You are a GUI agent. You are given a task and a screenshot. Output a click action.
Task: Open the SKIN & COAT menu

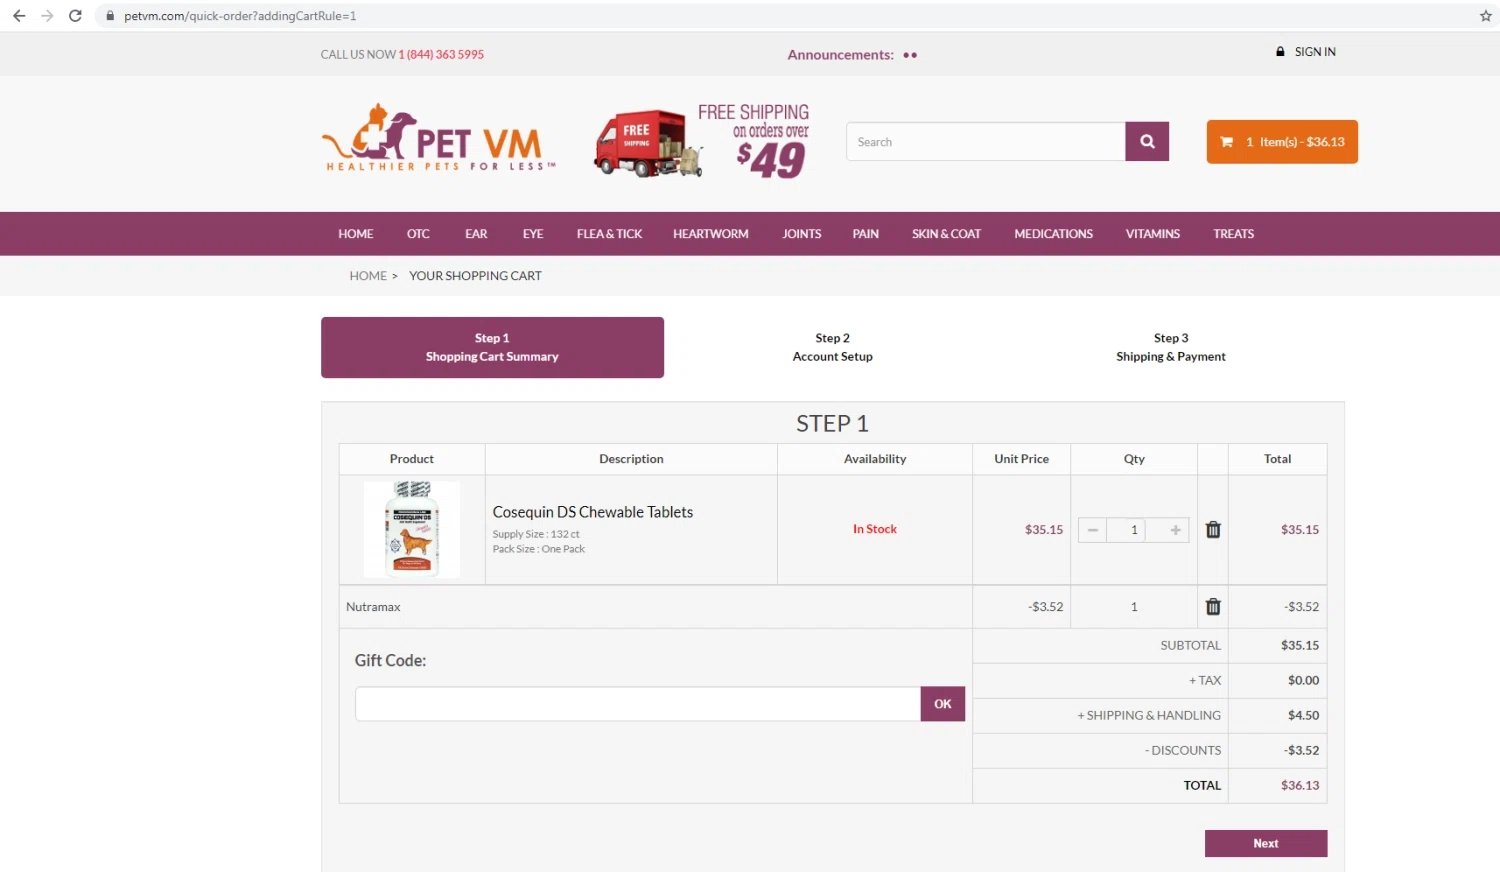946,234
